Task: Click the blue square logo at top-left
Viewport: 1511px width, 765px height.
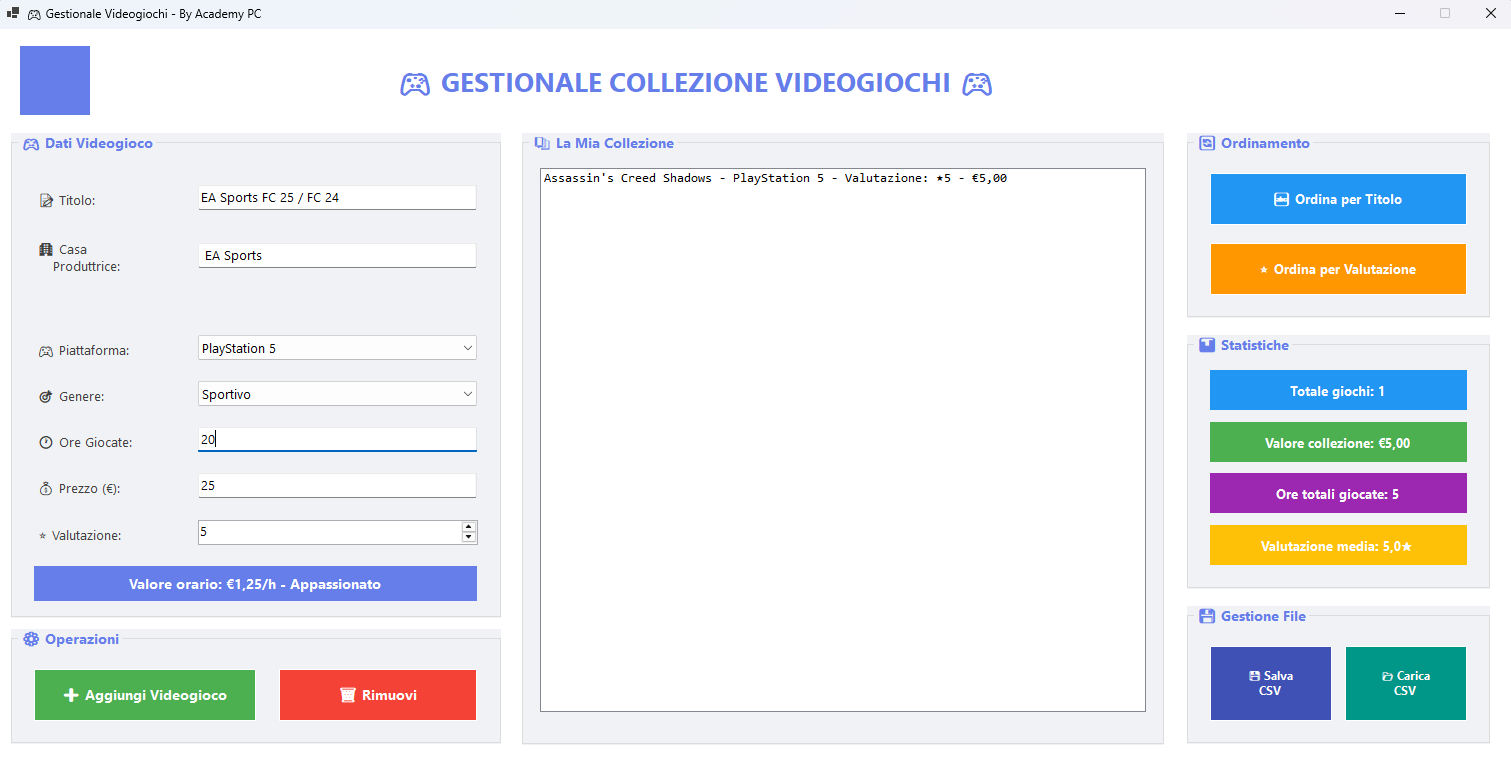Action: 55,80
